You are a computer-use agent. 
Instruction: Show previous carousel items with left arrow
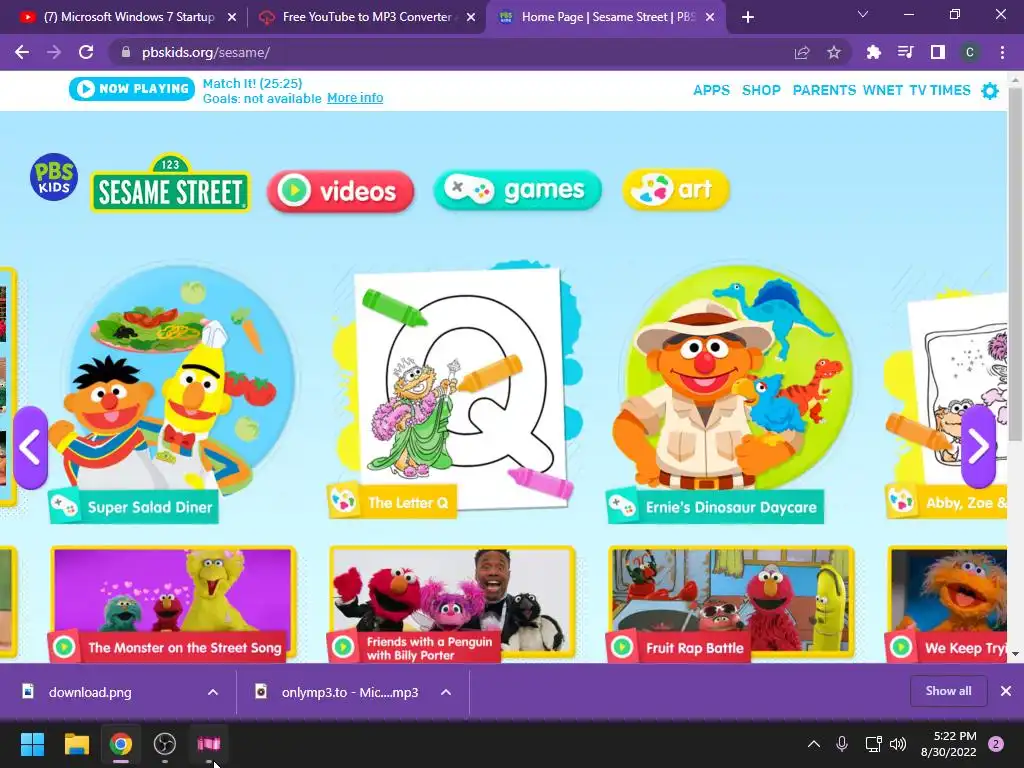(x=31, y=447)
